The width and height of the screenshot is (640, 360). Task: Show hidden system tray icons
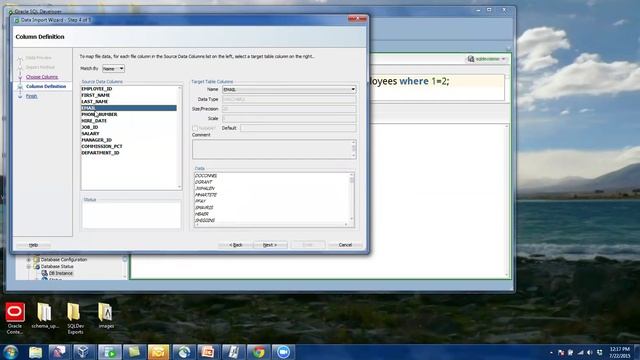tap(551, 352)
